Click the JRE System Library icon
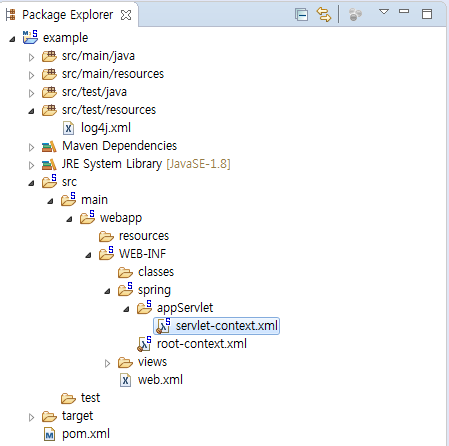 pyautogui.click(x=49, y=164)
